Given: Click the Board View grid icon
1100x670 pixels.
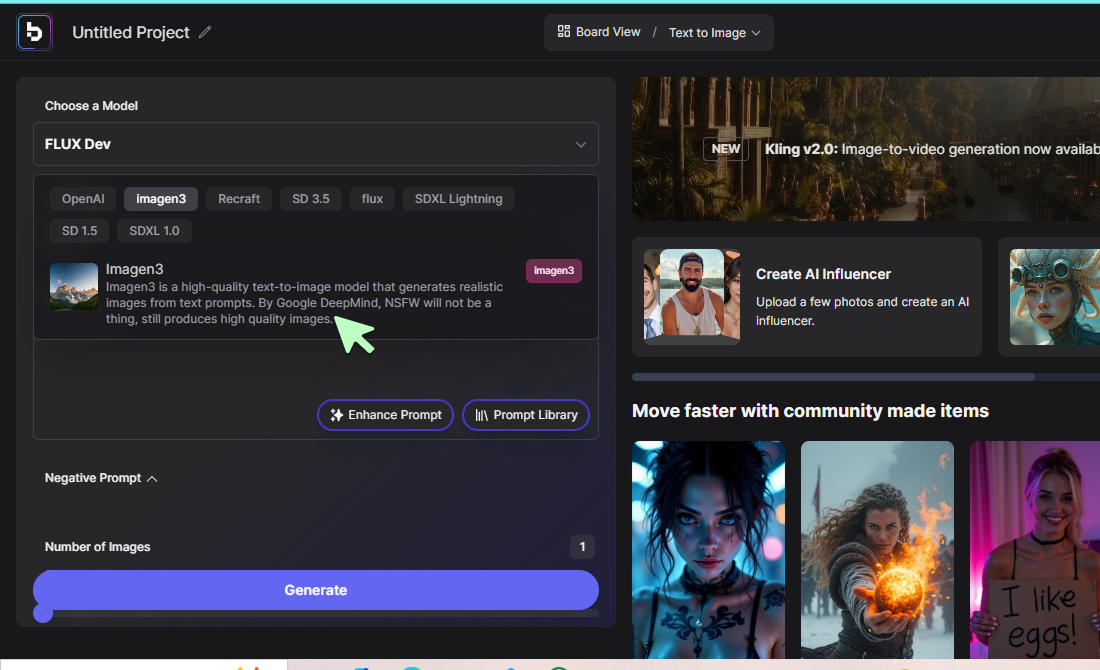Looking at the screenshot, I should coord(564,32).
